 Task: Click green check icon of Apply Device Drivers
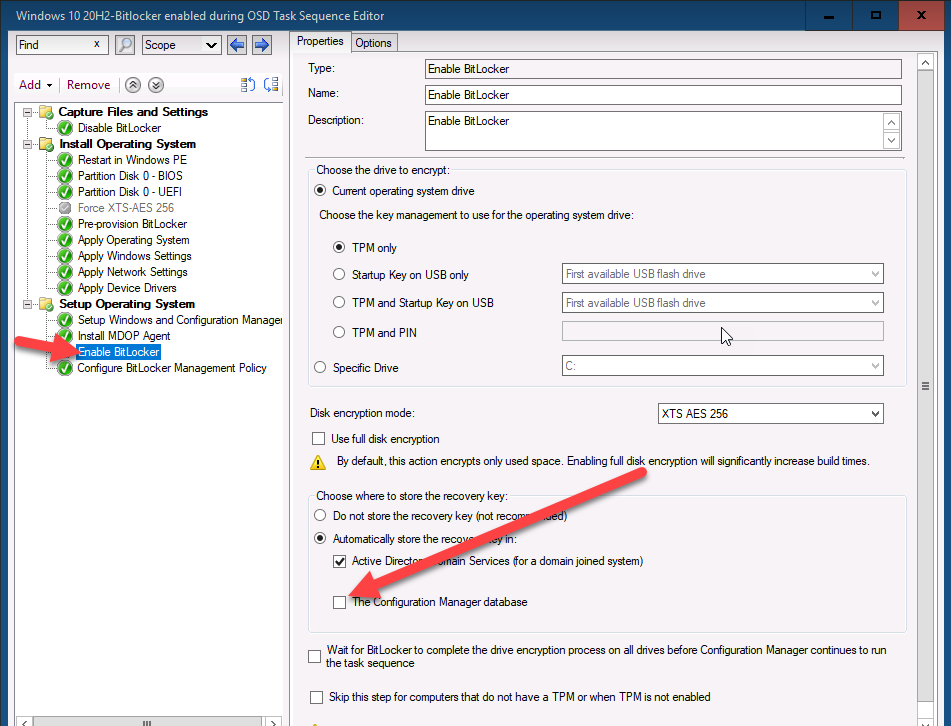pos(65,288)
